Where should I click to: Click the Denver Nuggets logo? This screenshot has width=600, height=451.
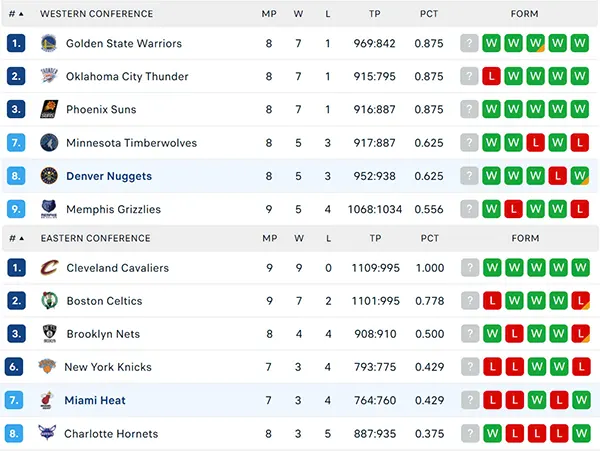[49, 176]
